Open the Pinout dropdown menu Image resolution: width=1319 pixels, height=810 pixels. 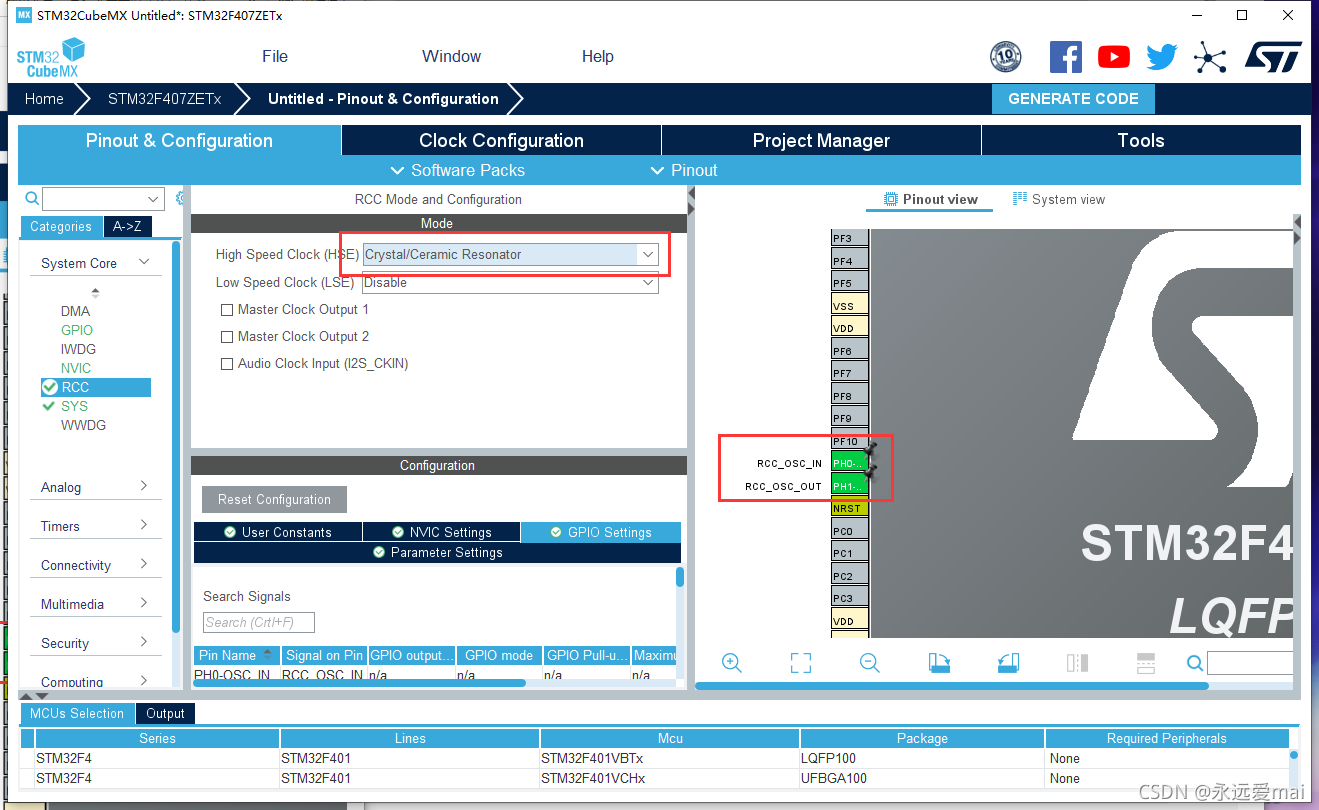[684, 170]
